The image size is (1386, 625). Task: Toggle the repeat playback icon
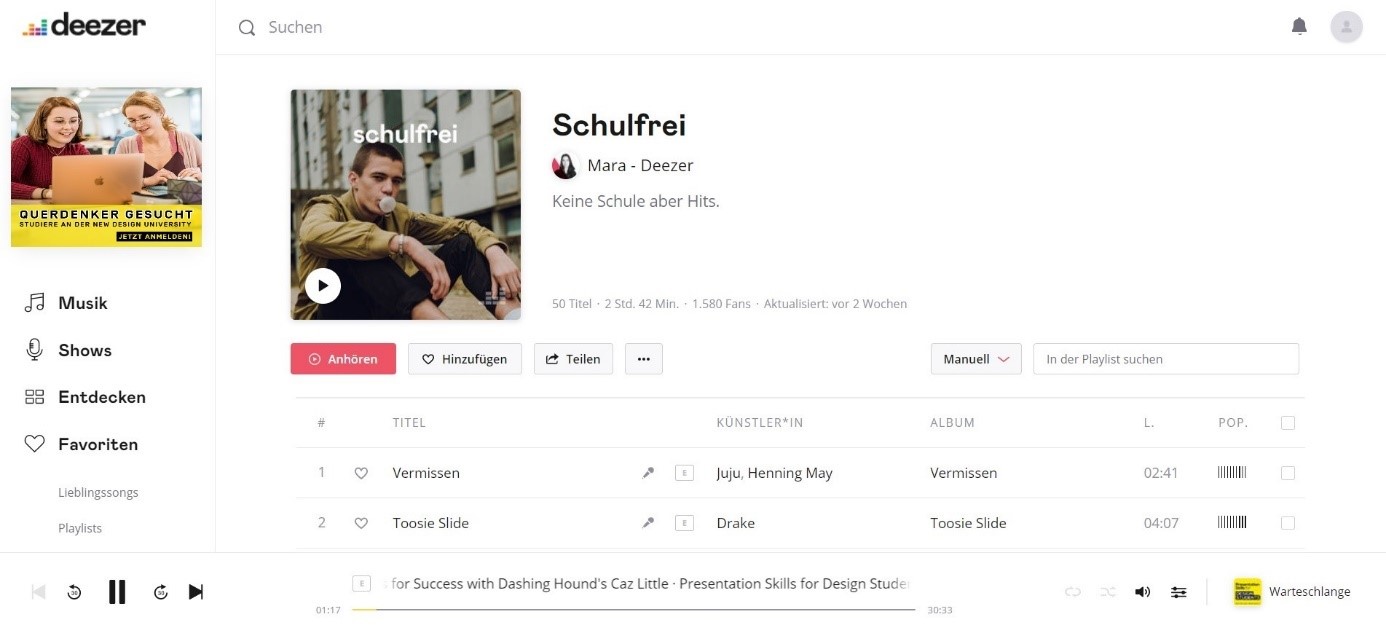point(1072,592)
